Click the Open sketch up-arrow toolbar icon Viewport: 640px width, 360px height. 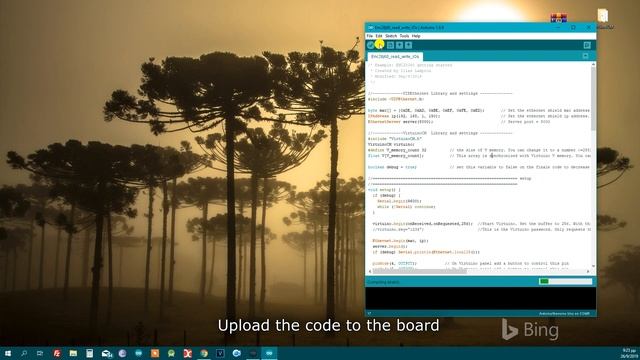coord(399,45)
